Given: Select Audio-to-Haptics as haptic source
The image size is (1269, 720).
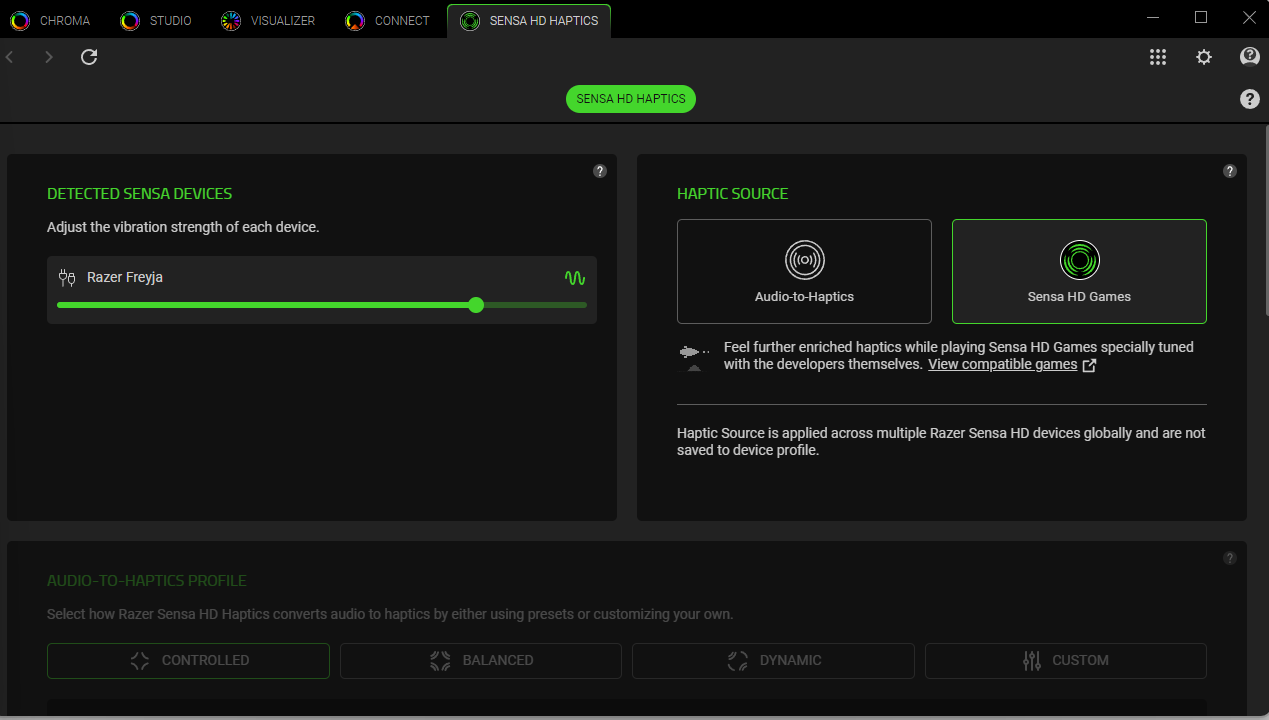Looking at the screenshot, I should point(804,271).
